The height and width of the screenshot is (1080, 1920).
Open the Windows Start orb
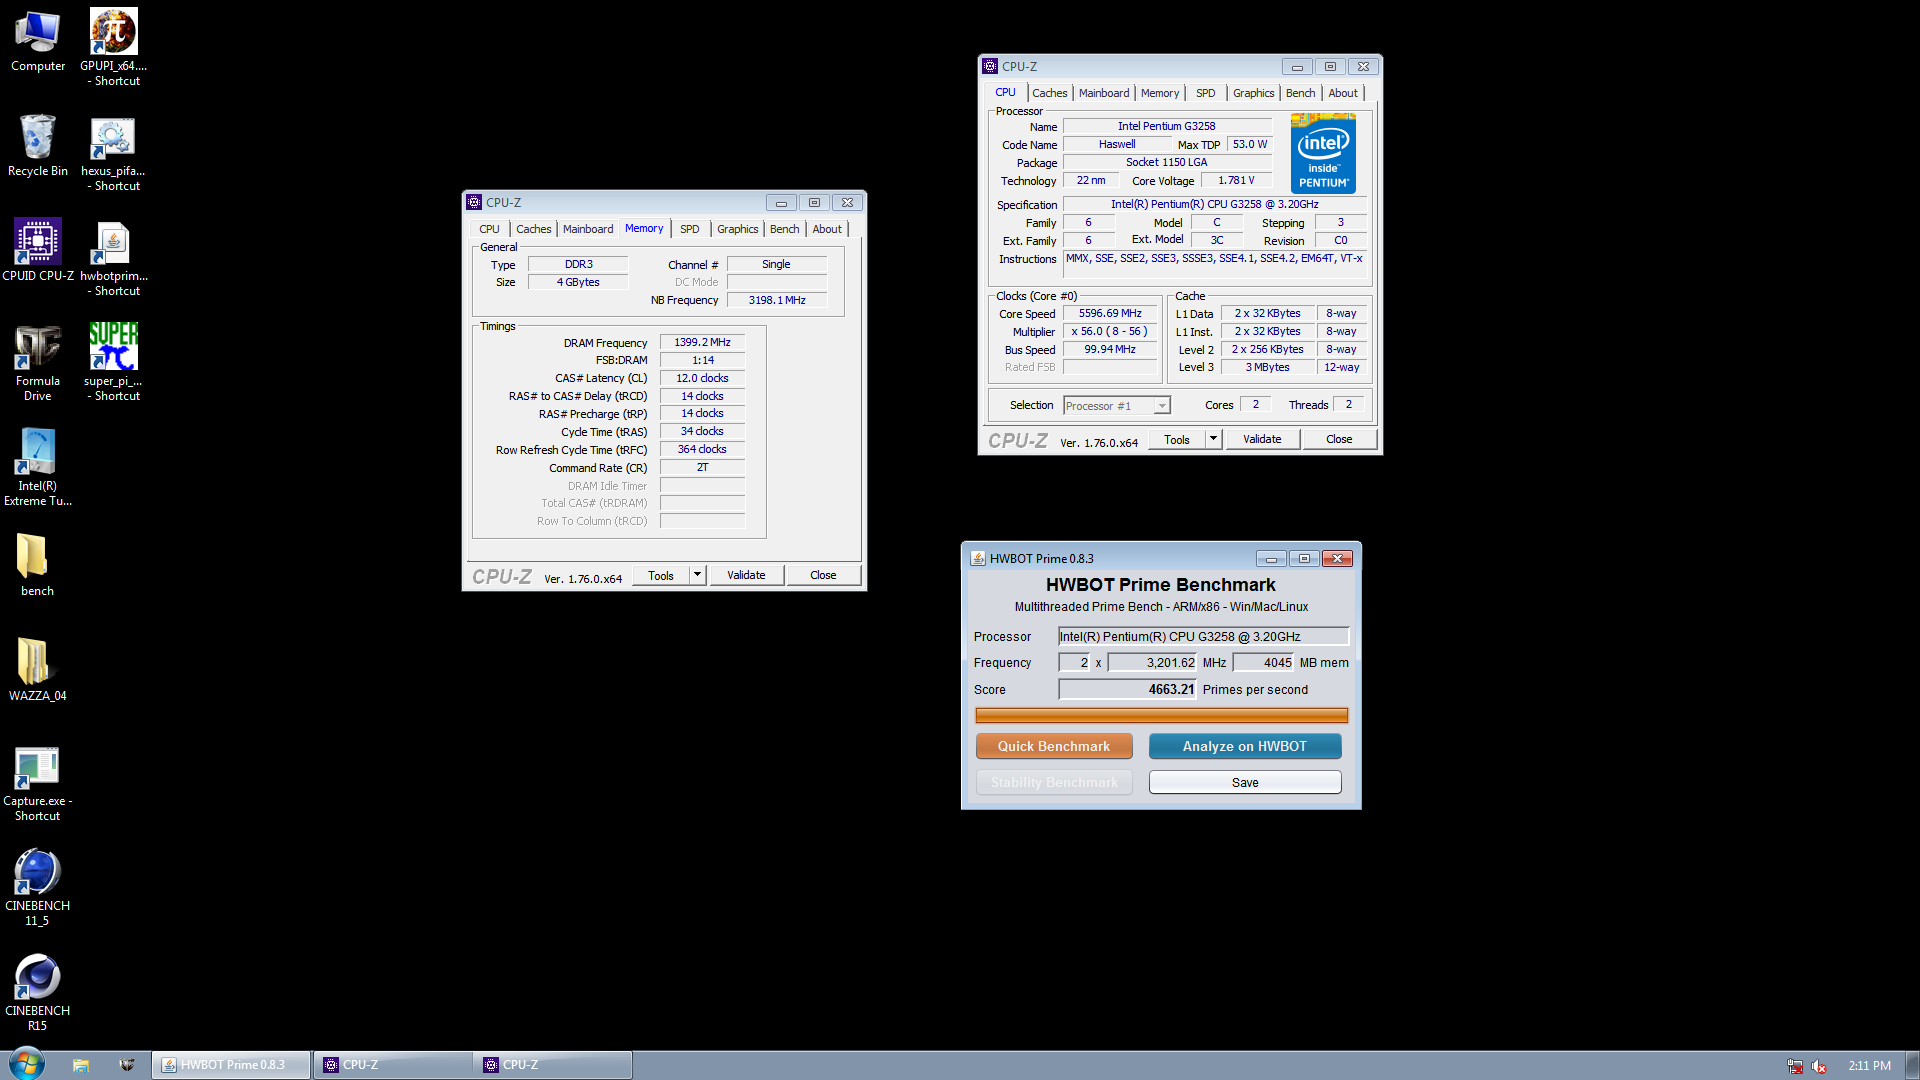pos(26,1064)
